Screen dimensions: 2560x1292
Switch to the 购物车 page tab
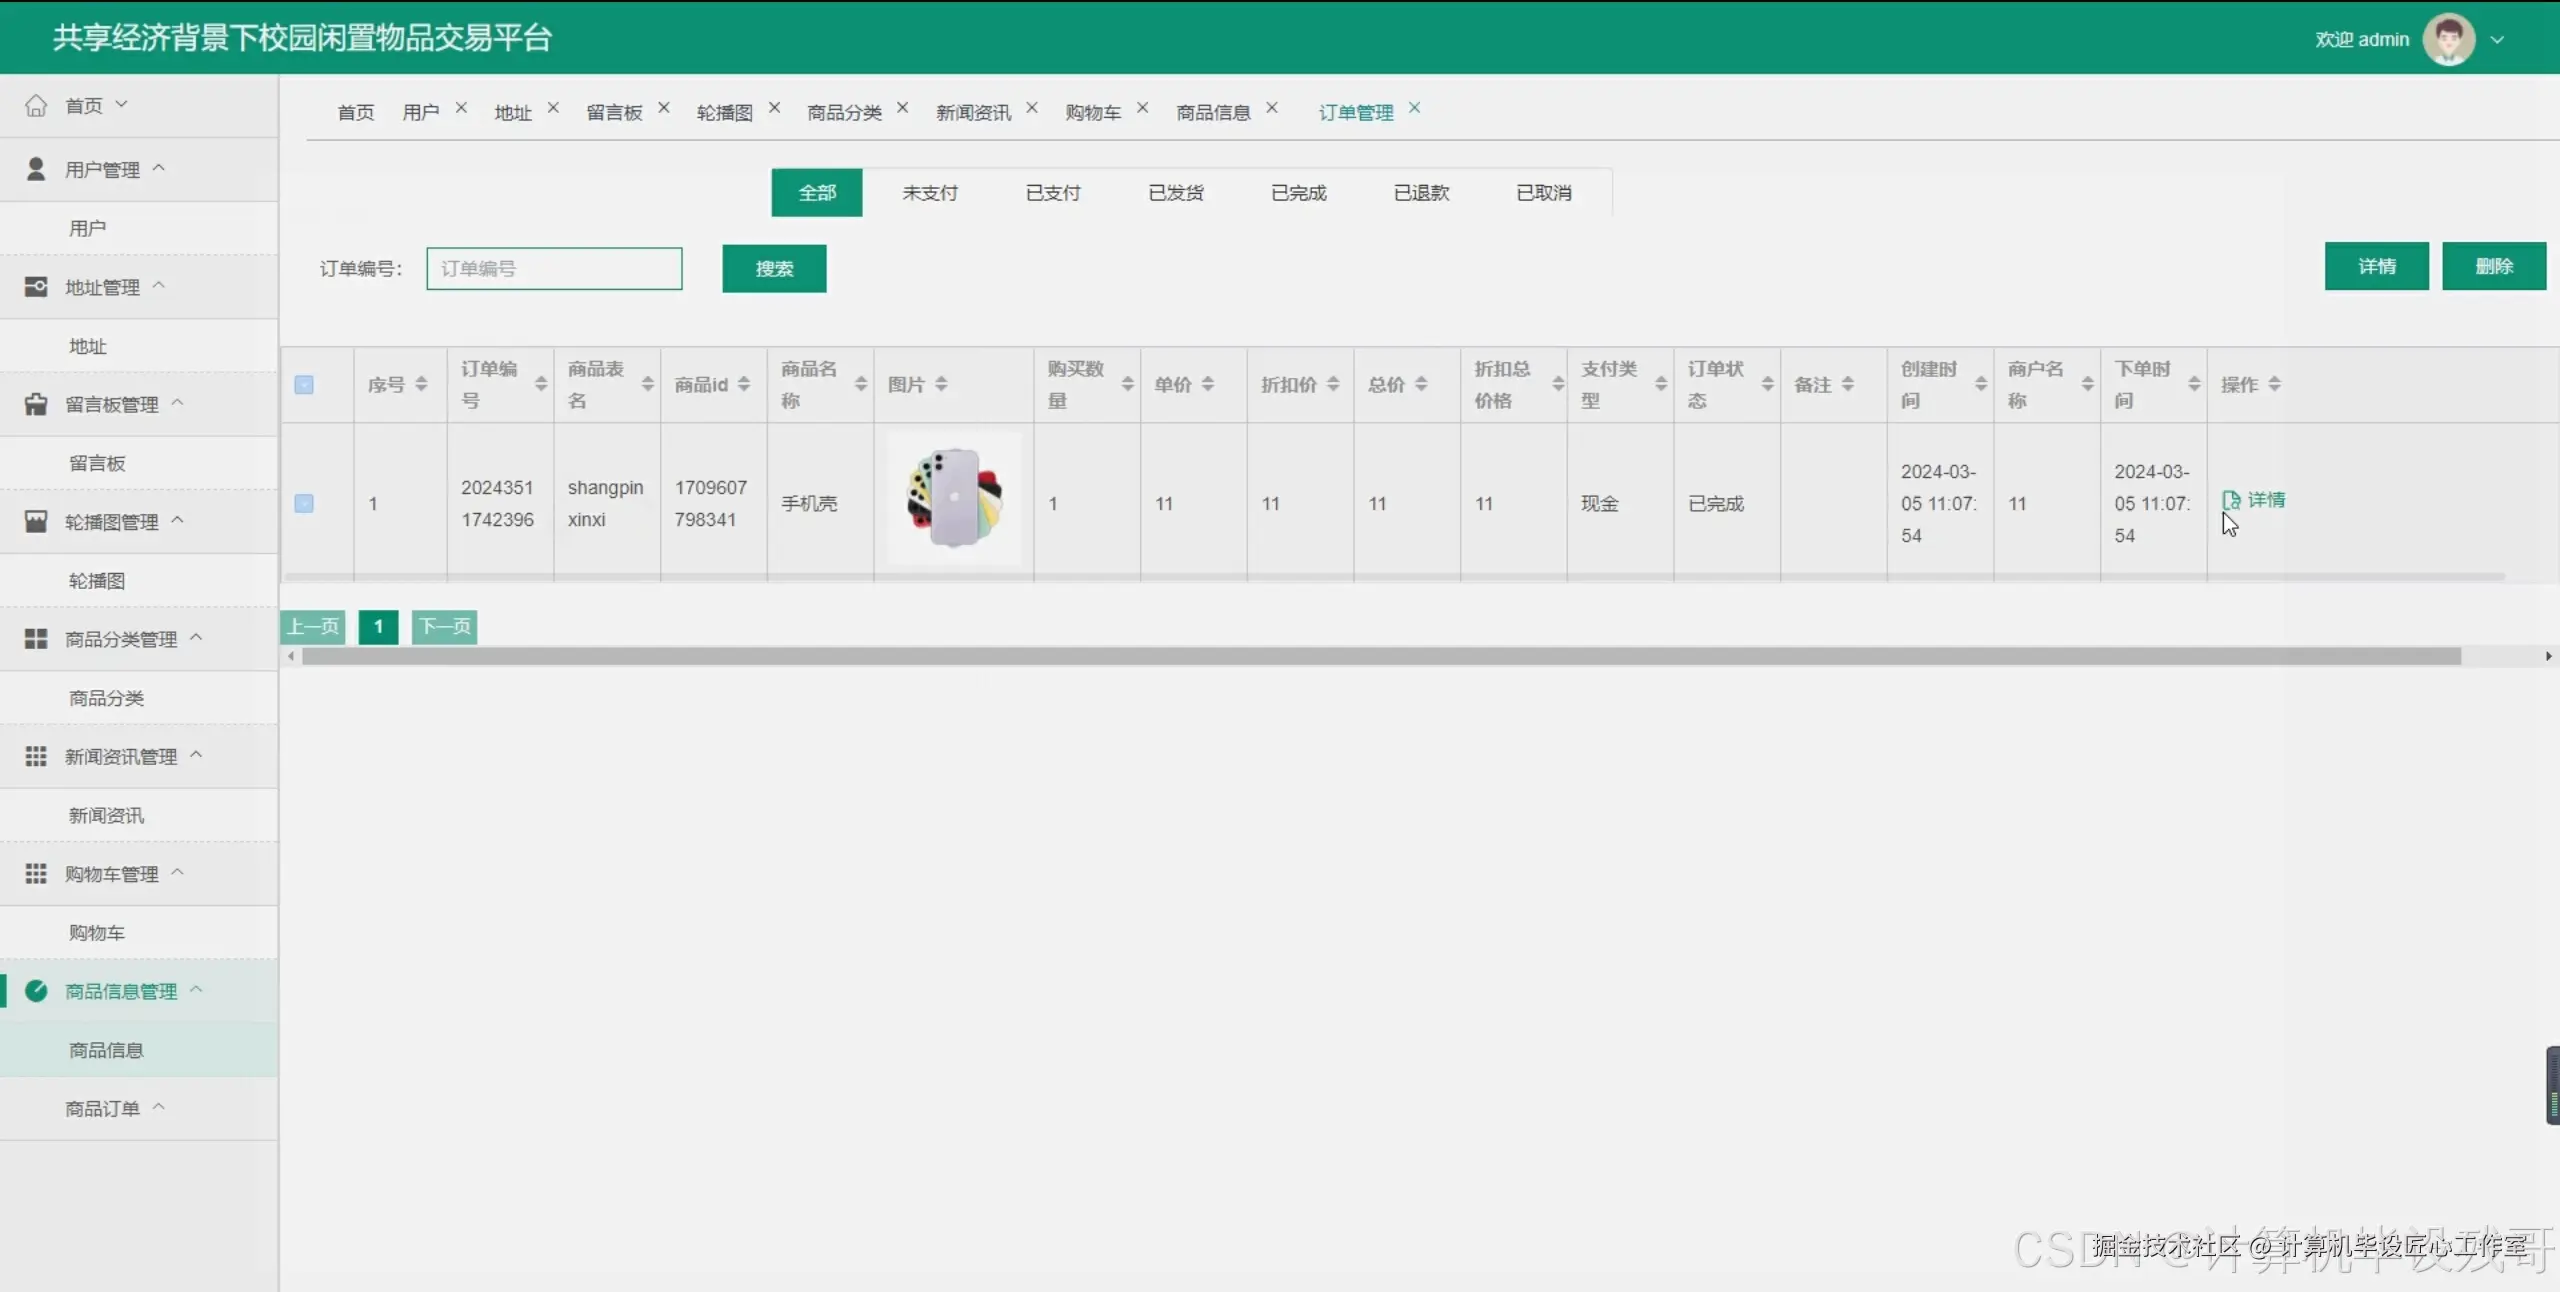(x=1092, y=112)
